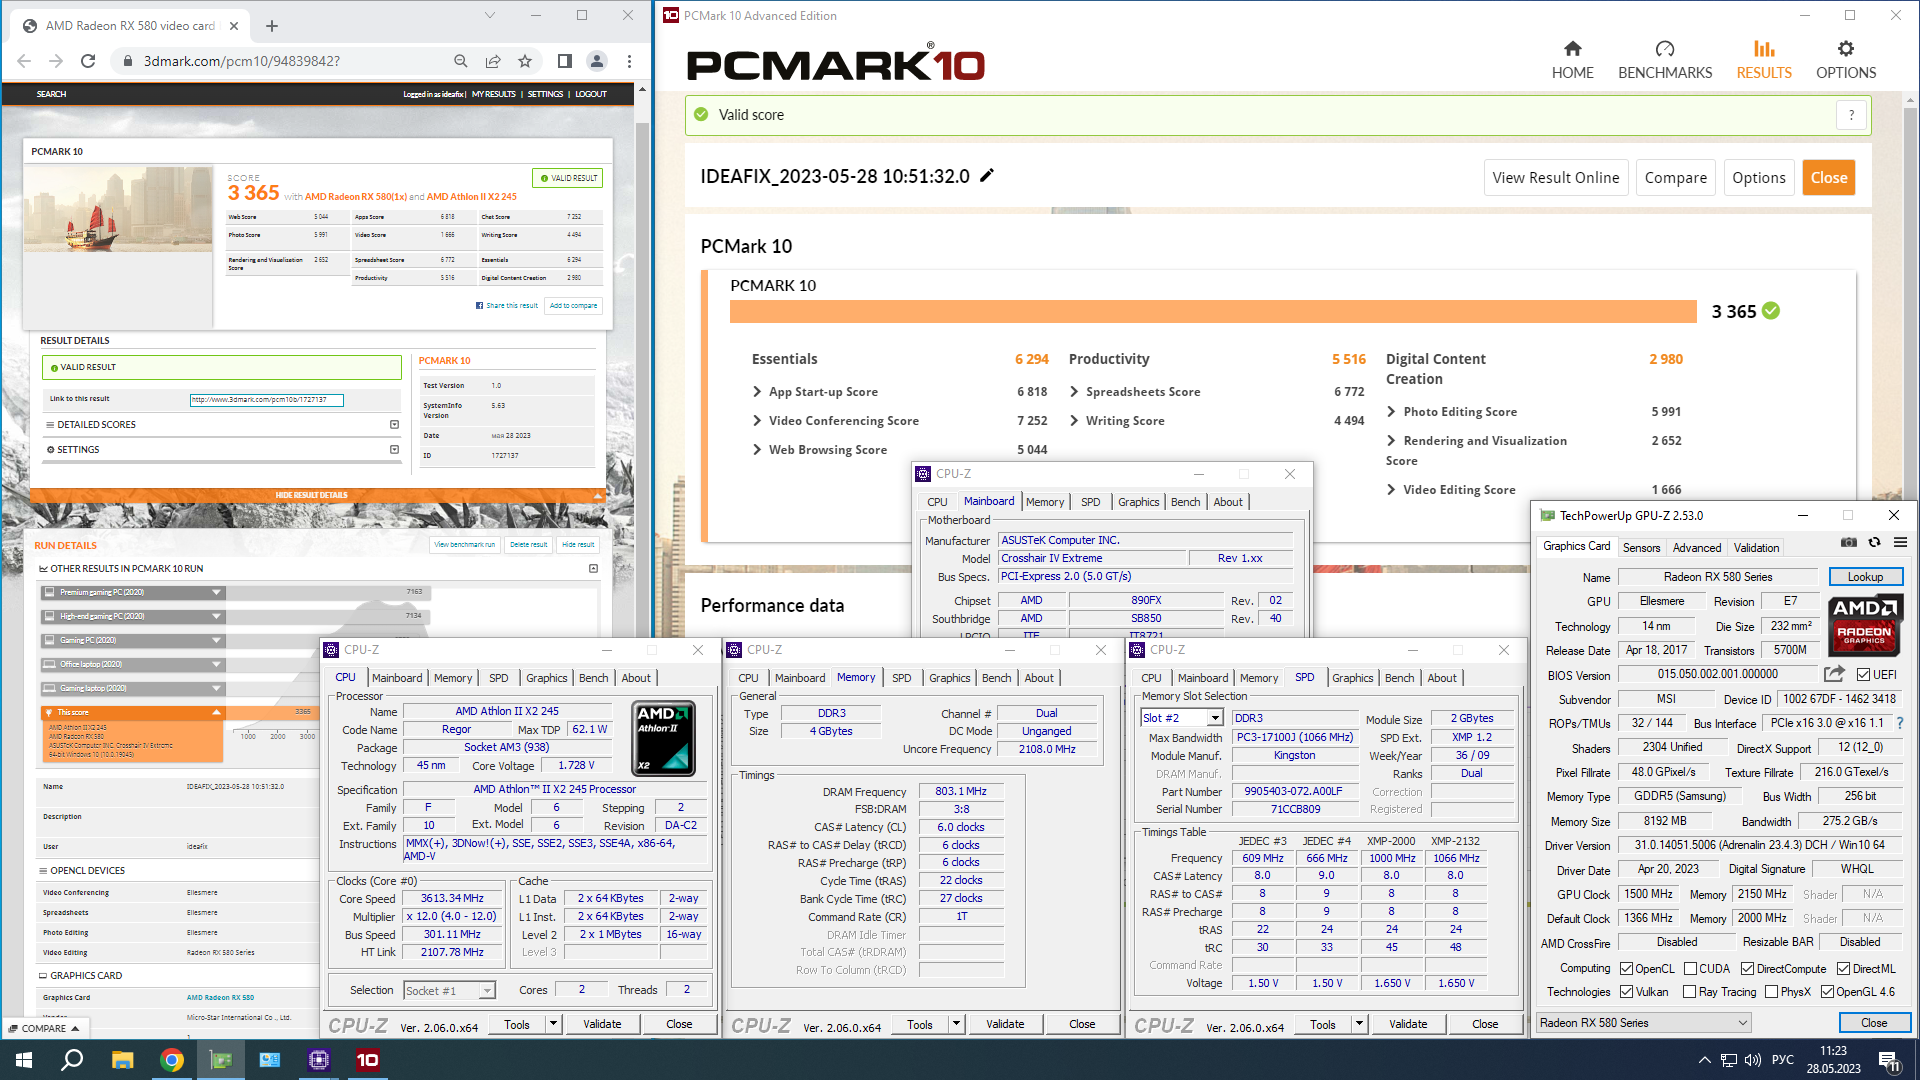Toggle UEFI checkbox in GPU-Z
Viewport: 1920px width, 1080px height.
tap(1863, 675)
